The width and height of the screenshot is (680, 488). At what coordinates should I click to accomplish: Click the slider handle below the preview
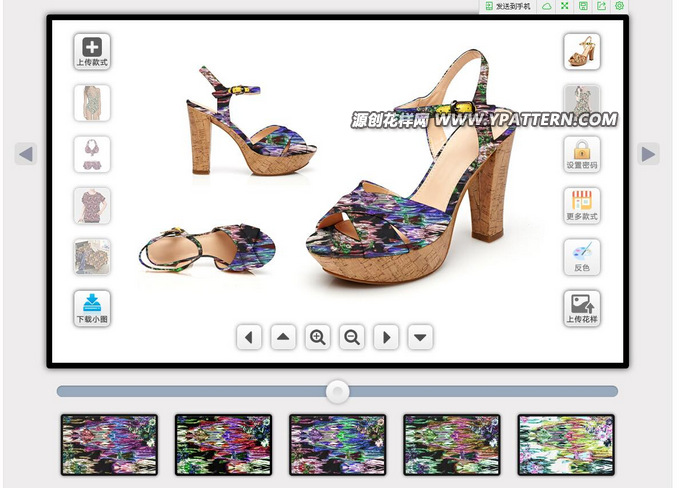[x=339, y=391]
